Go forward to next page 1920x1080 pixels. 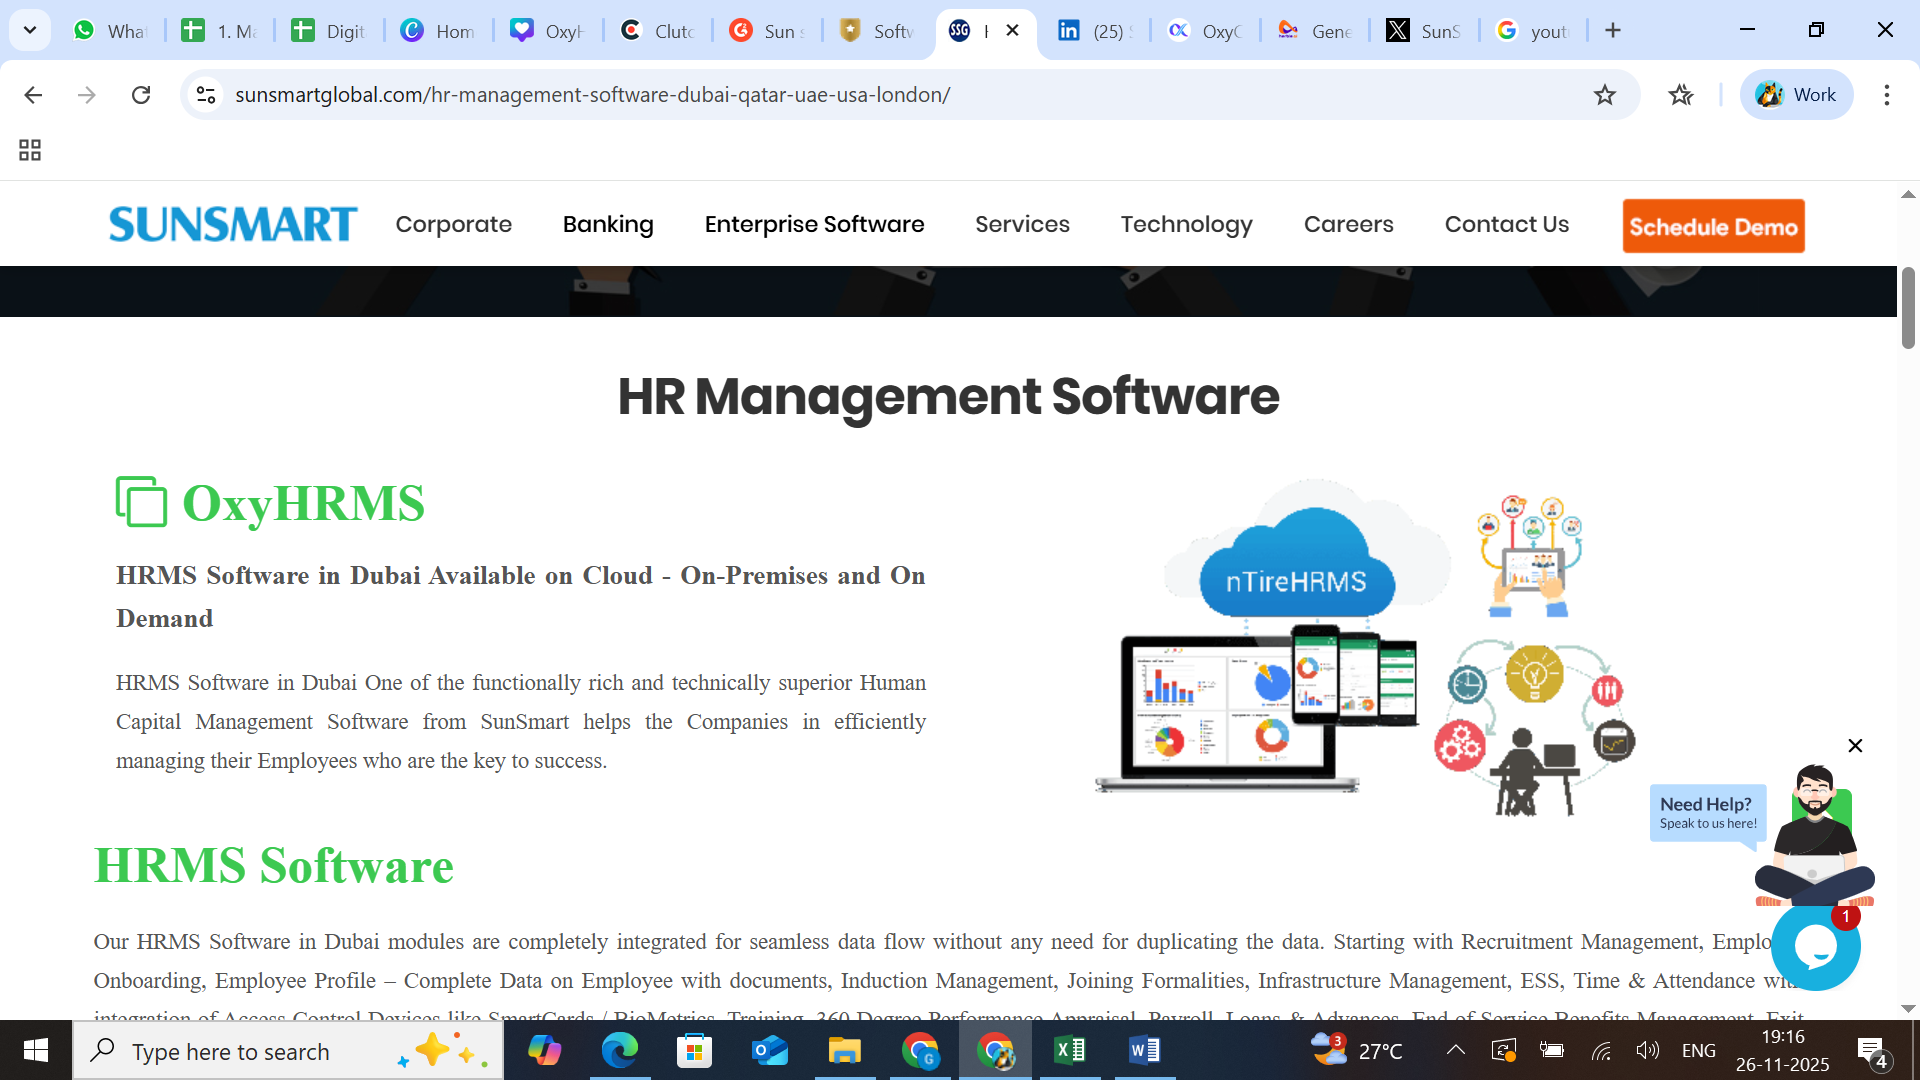[87, 95]
